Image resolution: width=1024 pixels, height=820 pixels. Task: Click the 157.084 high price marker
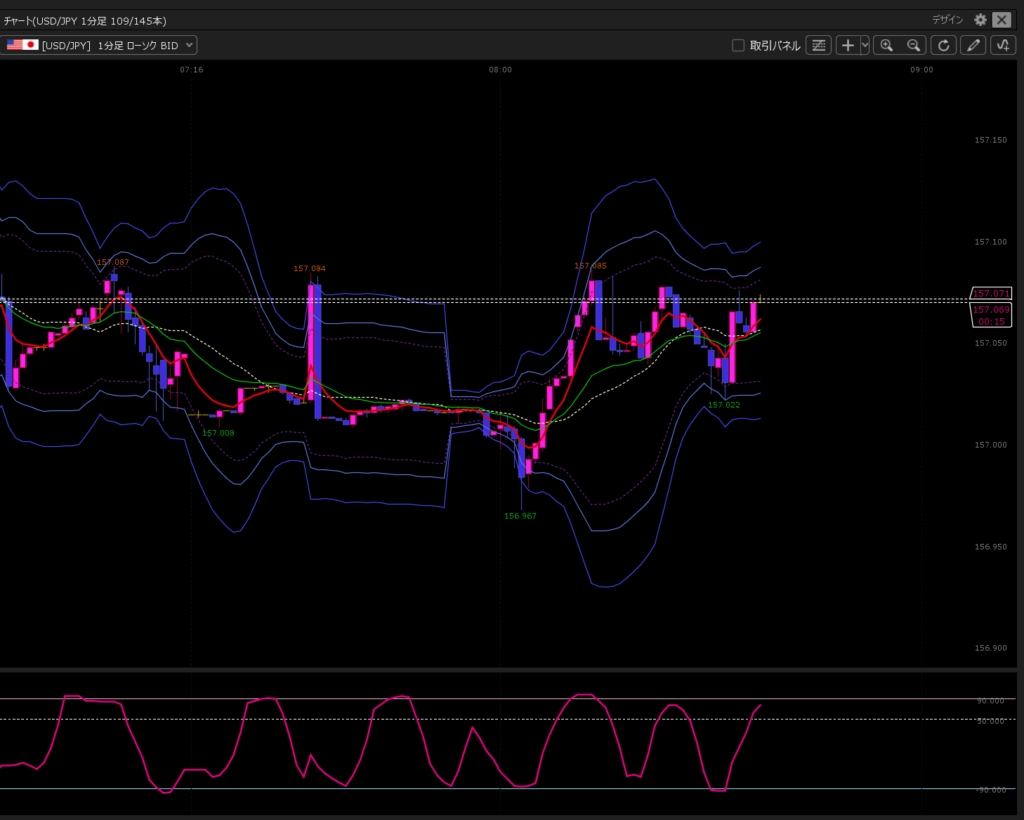309,268
